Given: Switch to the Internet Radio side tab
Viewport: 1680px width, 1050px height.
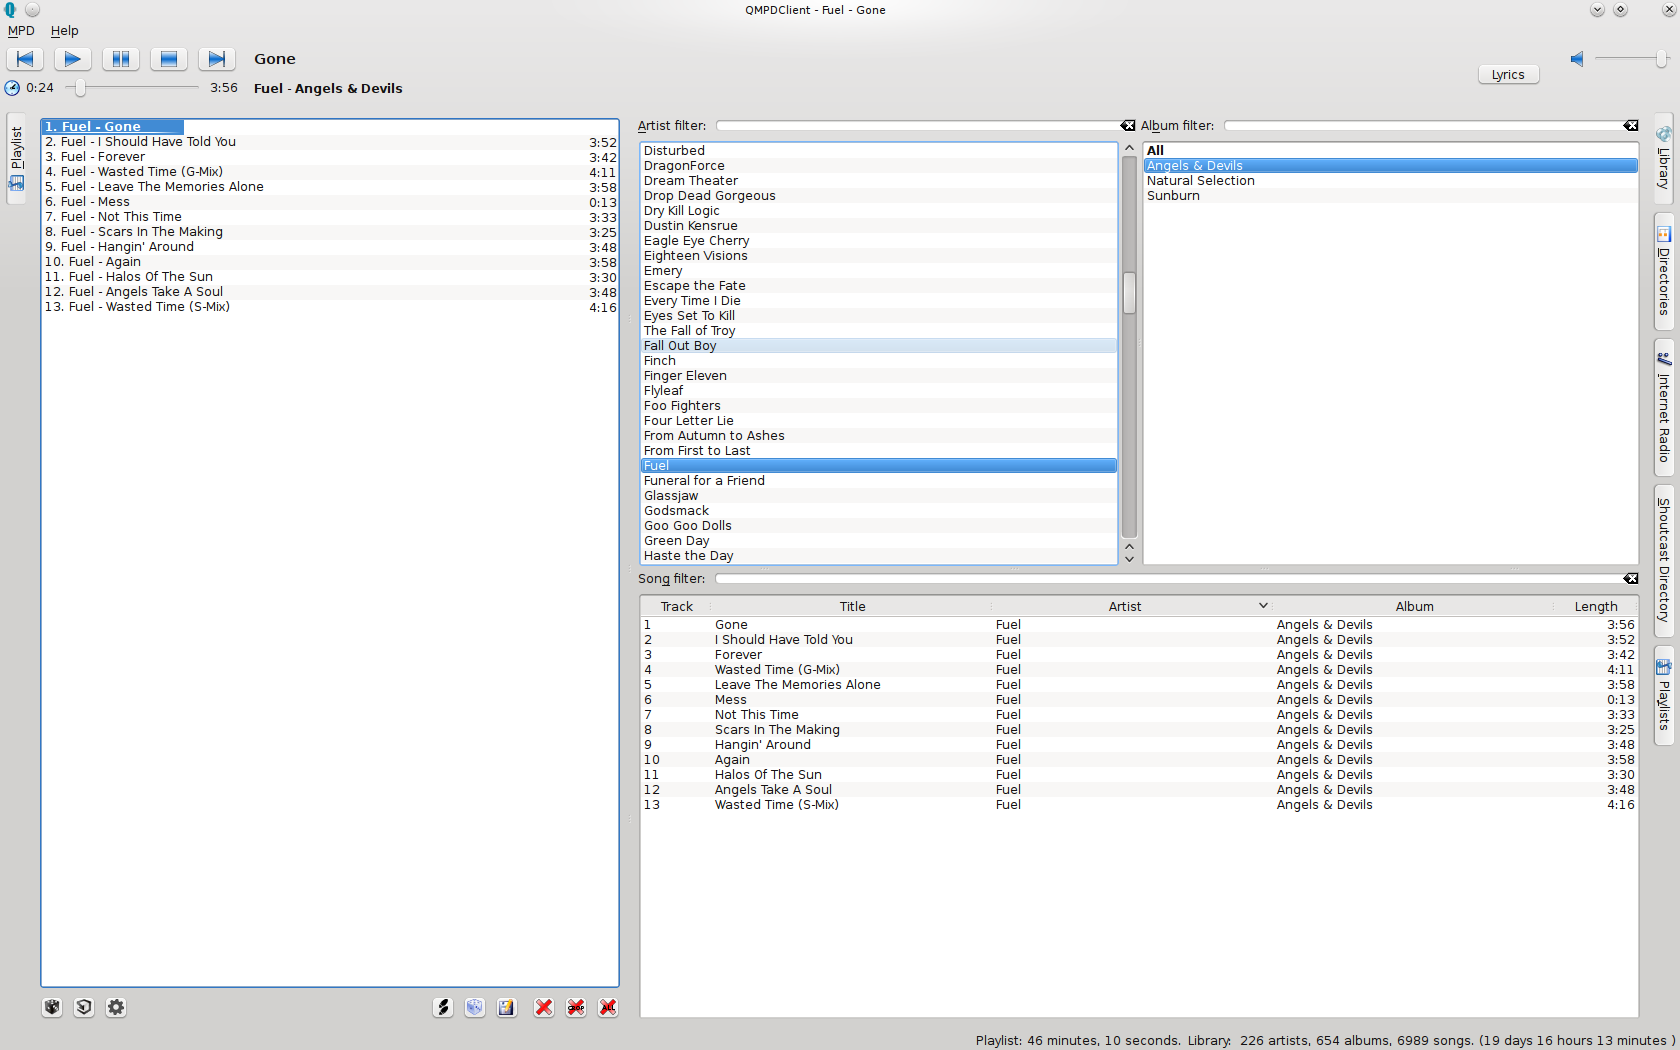Looking at the screenshot, I should point(1663,407).
